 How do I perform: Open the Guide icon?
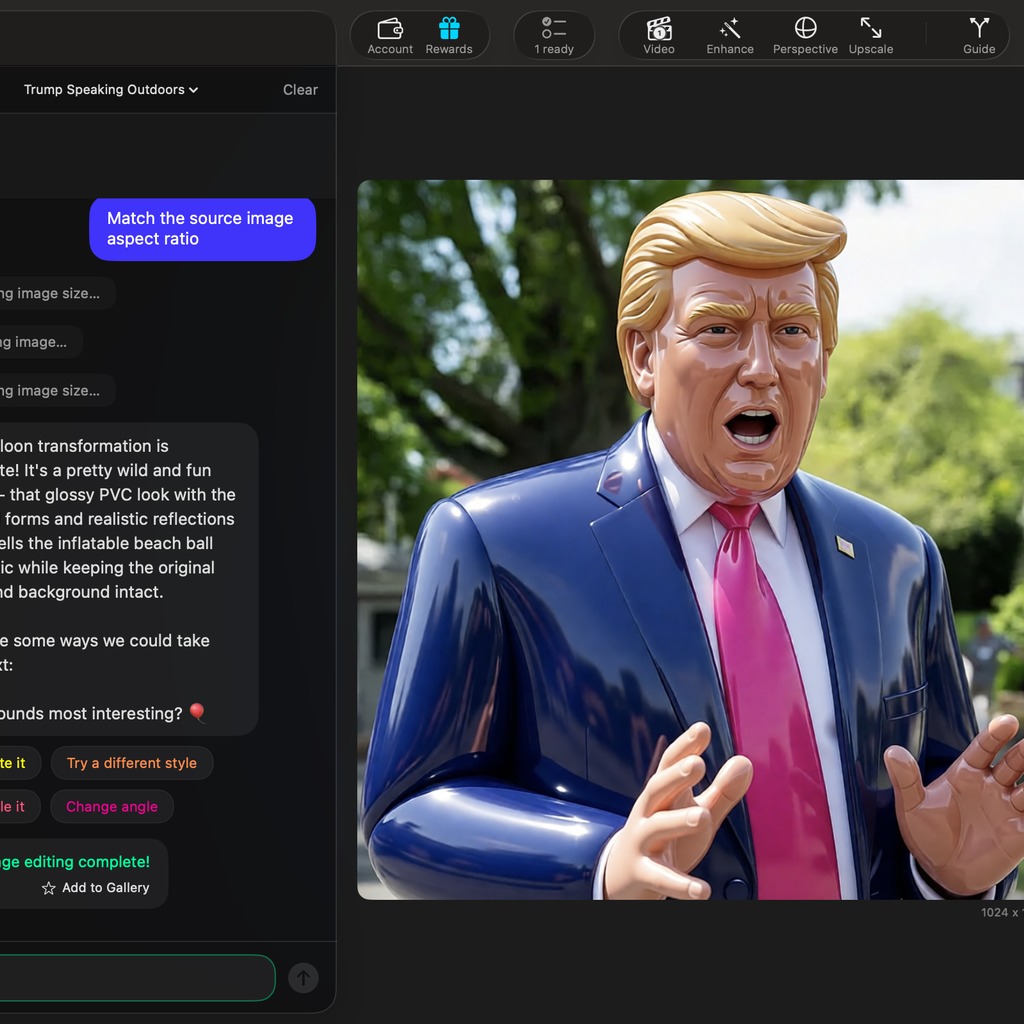979,35
